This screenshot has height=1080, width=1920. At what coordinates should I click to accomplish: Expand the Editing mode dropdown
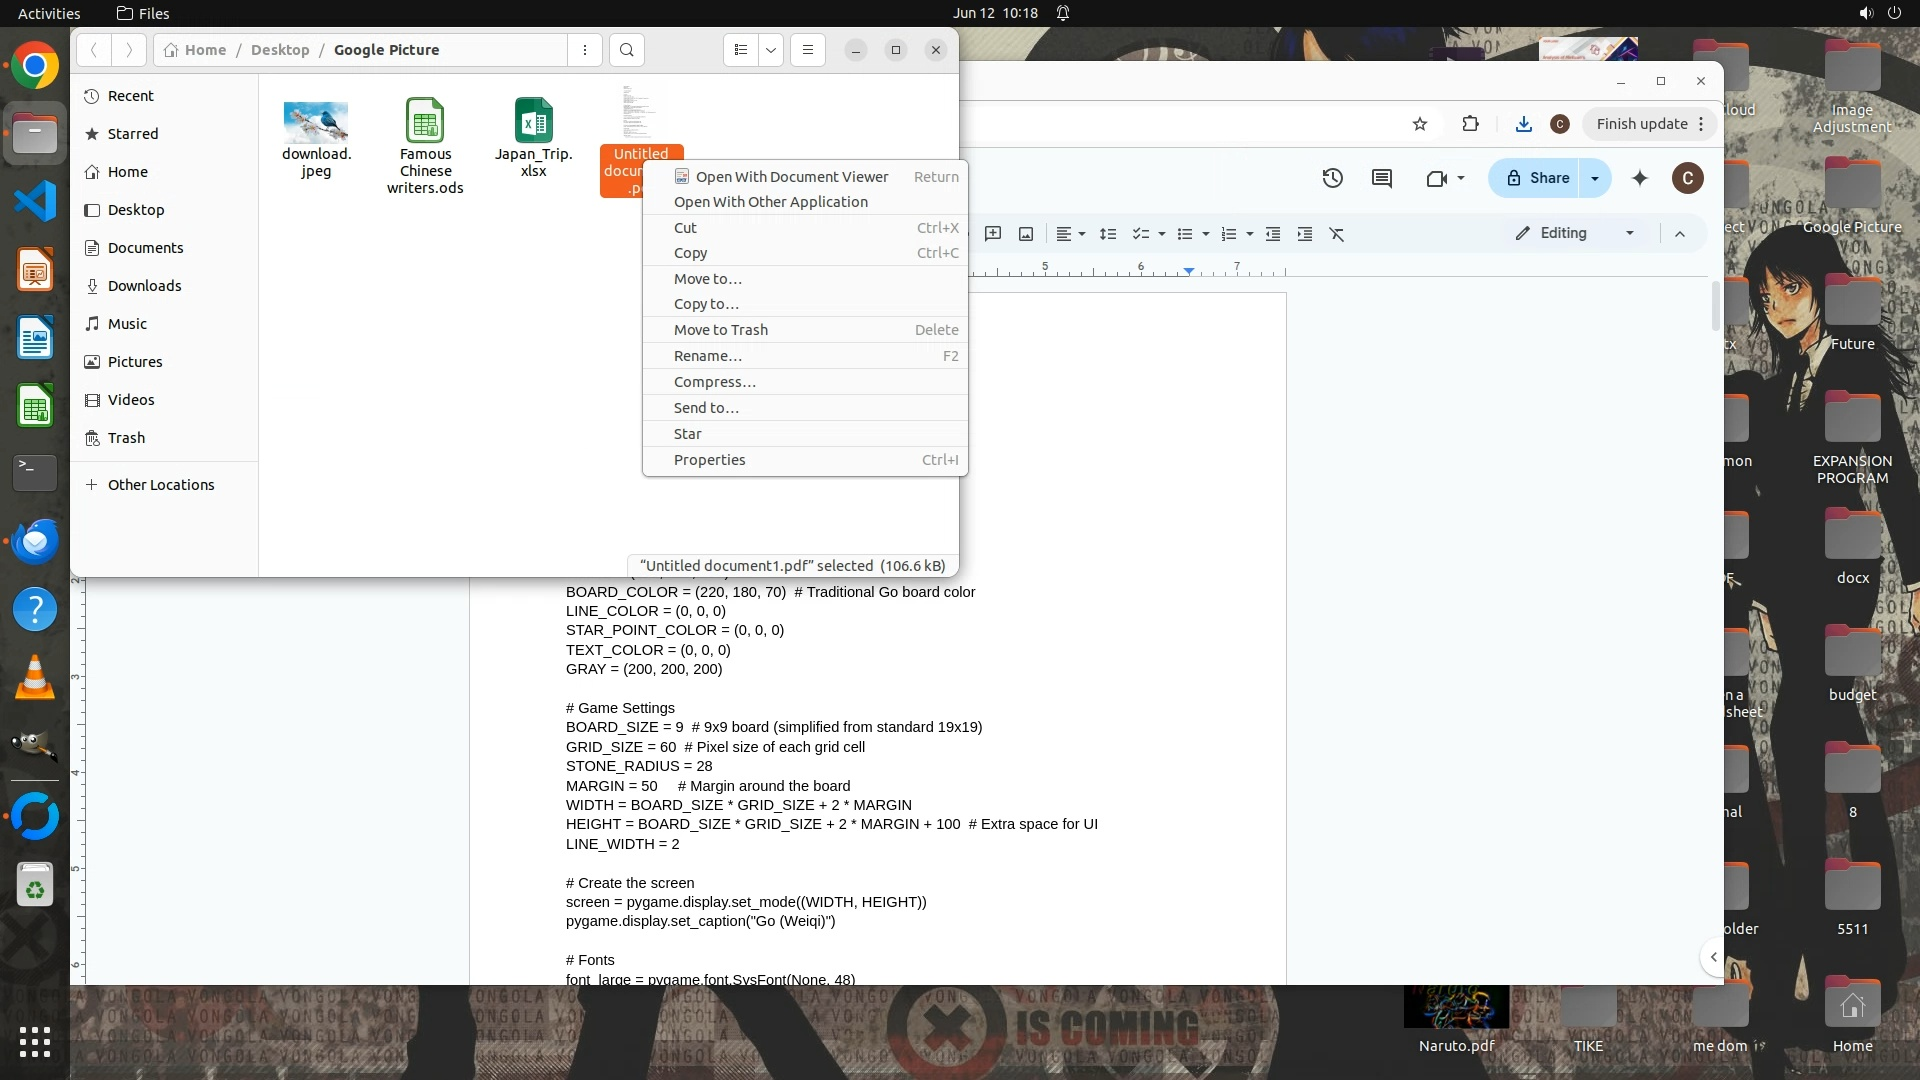1630,233
